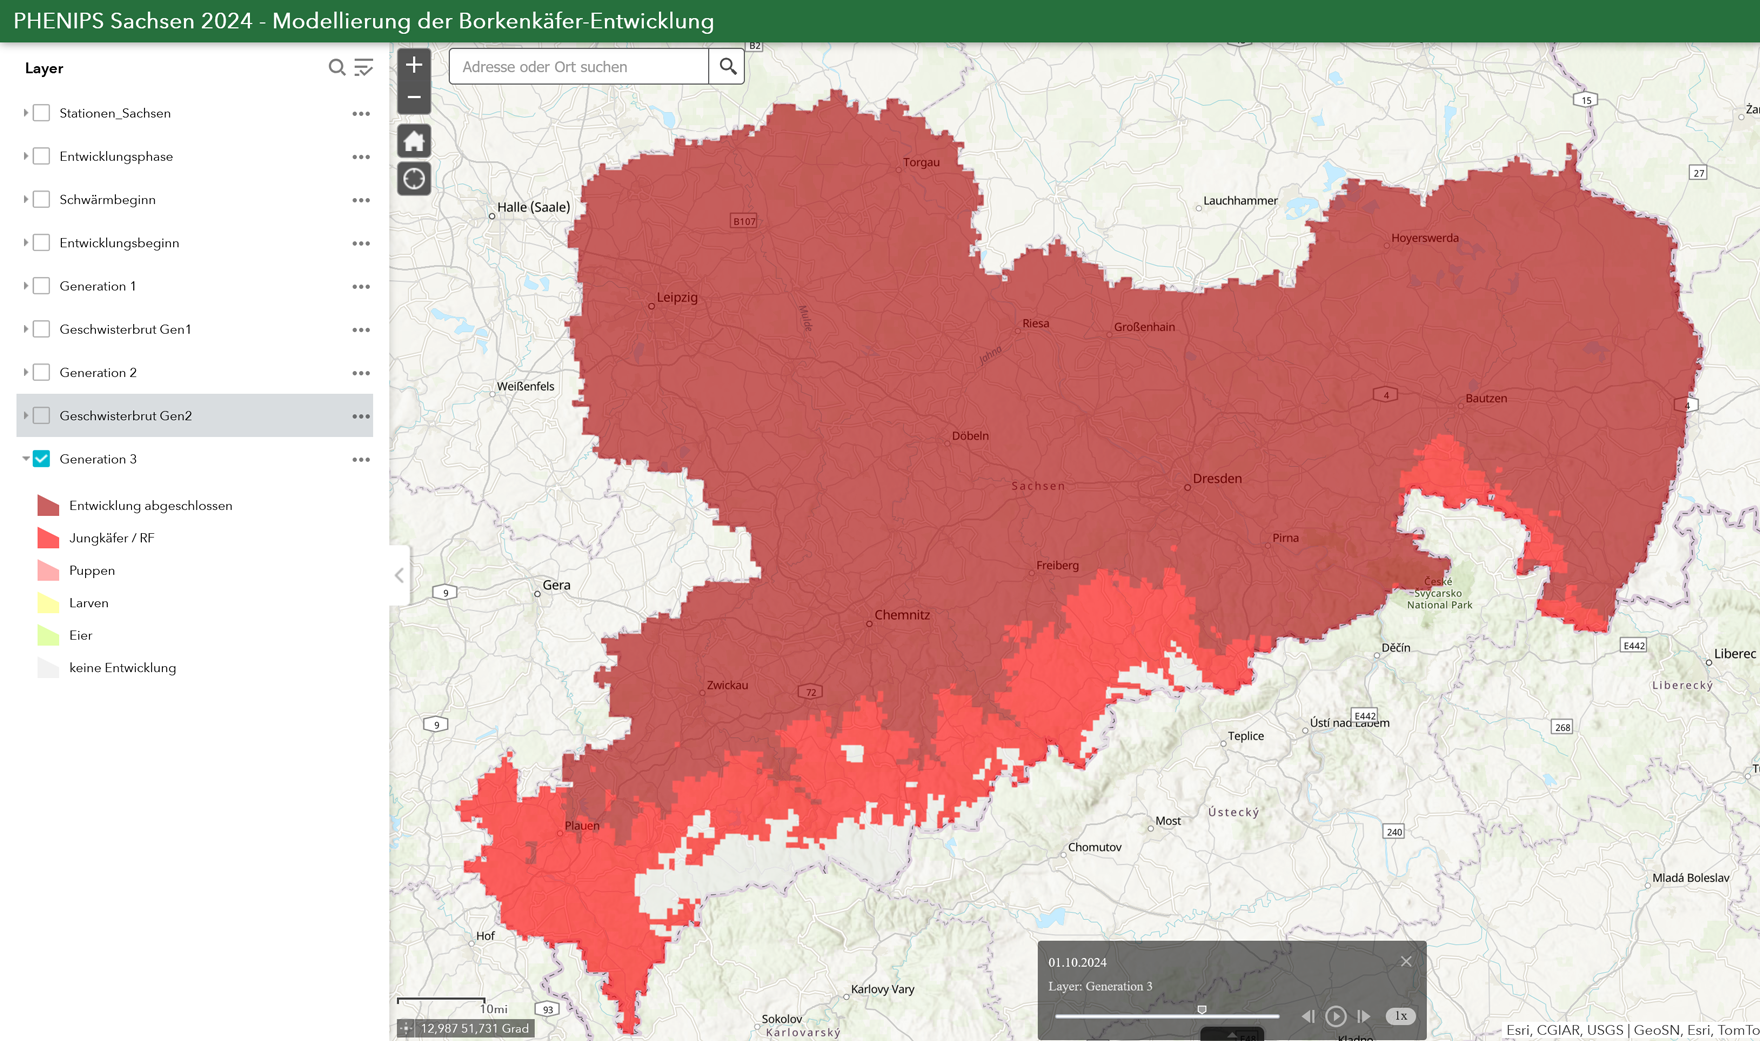Zoom in on the map
This screenshot has height=1041, width=1760.
pyautogui.click(x=414, y=65)
